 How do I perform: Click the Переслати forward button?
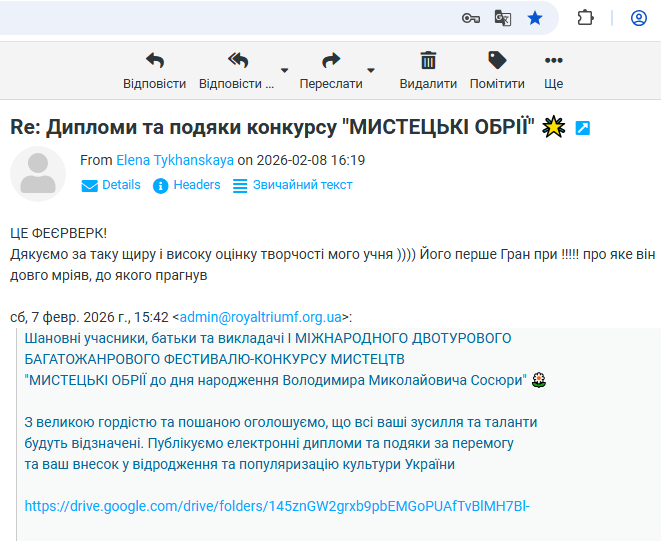tap(331, 70)
